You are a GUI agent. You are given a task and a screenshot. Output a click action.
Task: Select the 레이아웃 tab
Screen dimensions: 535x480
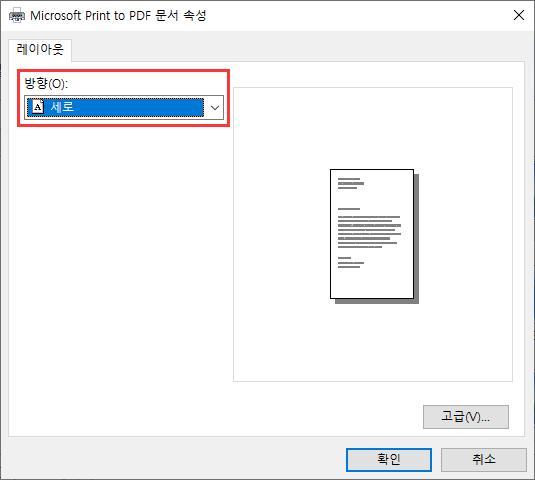(40, 49)
